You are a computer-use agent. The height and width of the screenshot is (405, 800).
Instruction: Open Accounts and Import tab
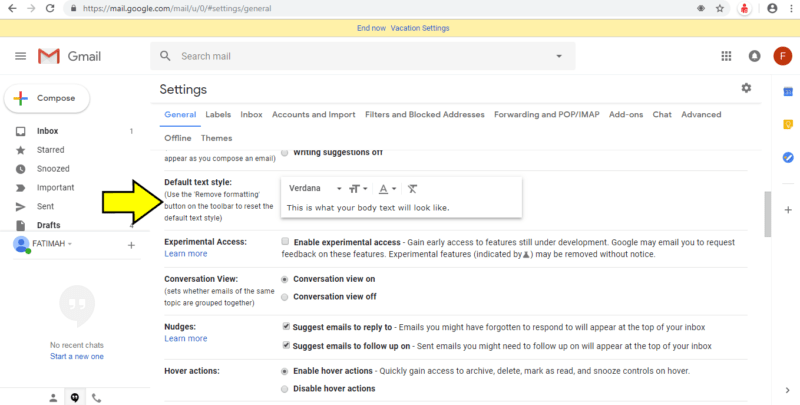coord(314,114)
